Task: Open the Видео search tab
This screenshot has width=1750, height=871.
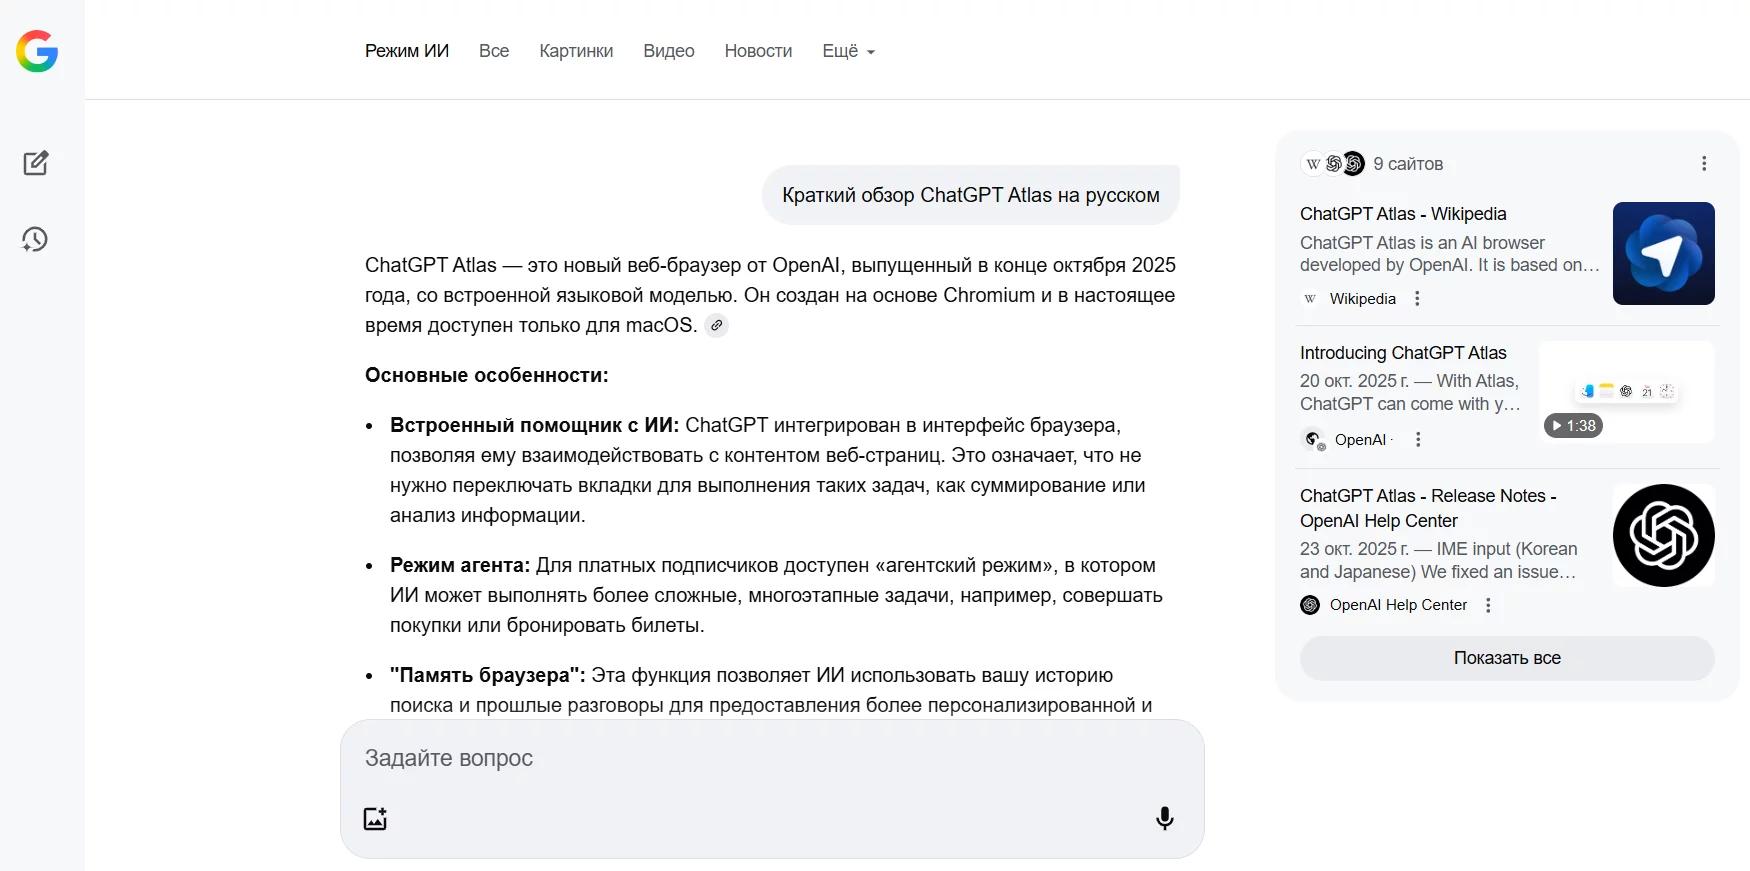Action: [x=668, y=51]
